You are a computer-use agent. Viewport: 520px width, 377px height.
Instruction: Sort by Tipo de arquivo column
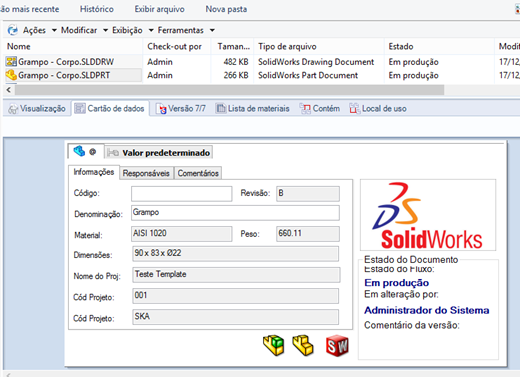[319, 46]
